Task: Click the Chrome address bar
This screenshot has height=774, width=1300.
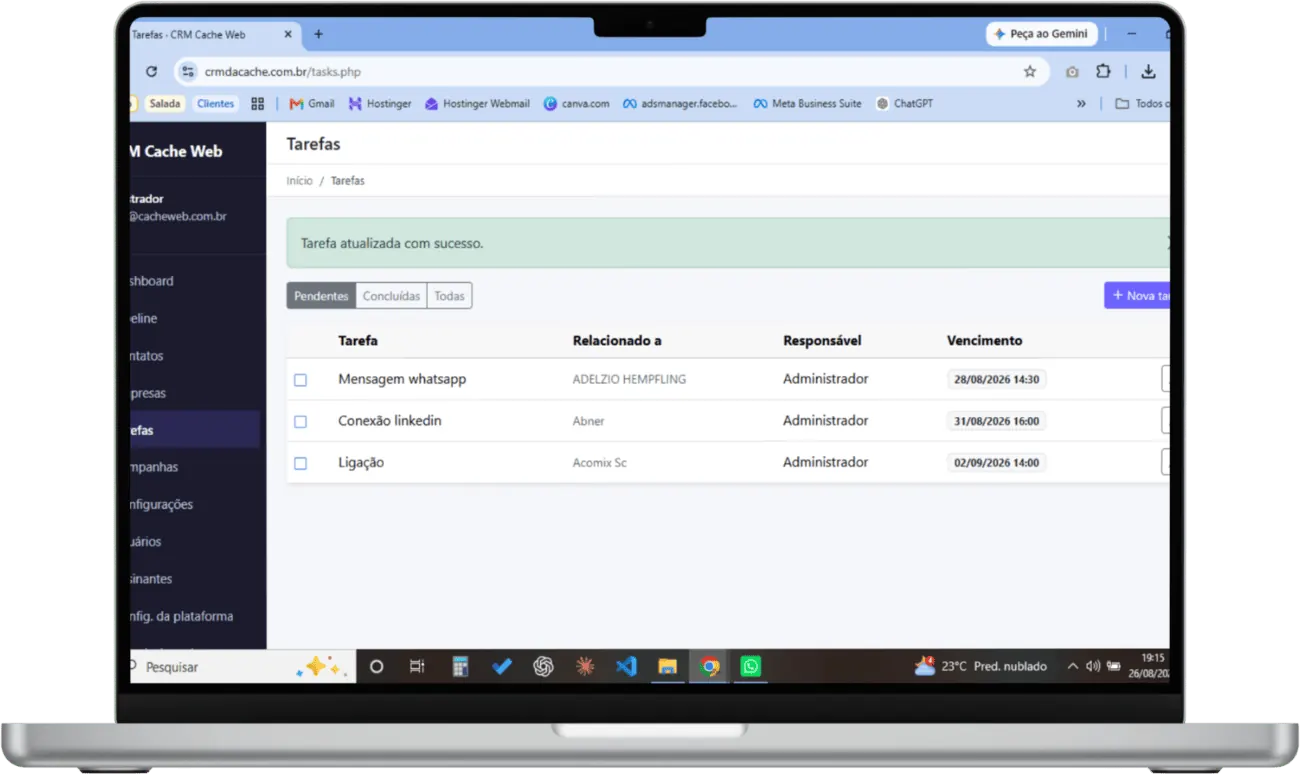Action: coord(610,72)
